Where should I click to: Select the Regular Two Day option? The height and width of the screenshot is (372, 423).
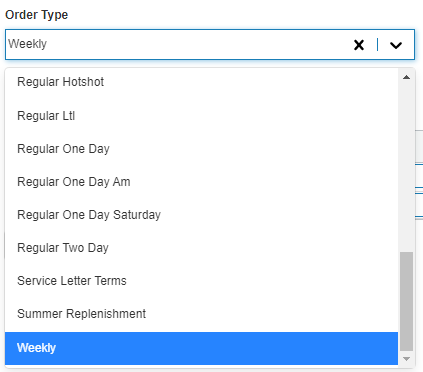(x=201, y=248)
